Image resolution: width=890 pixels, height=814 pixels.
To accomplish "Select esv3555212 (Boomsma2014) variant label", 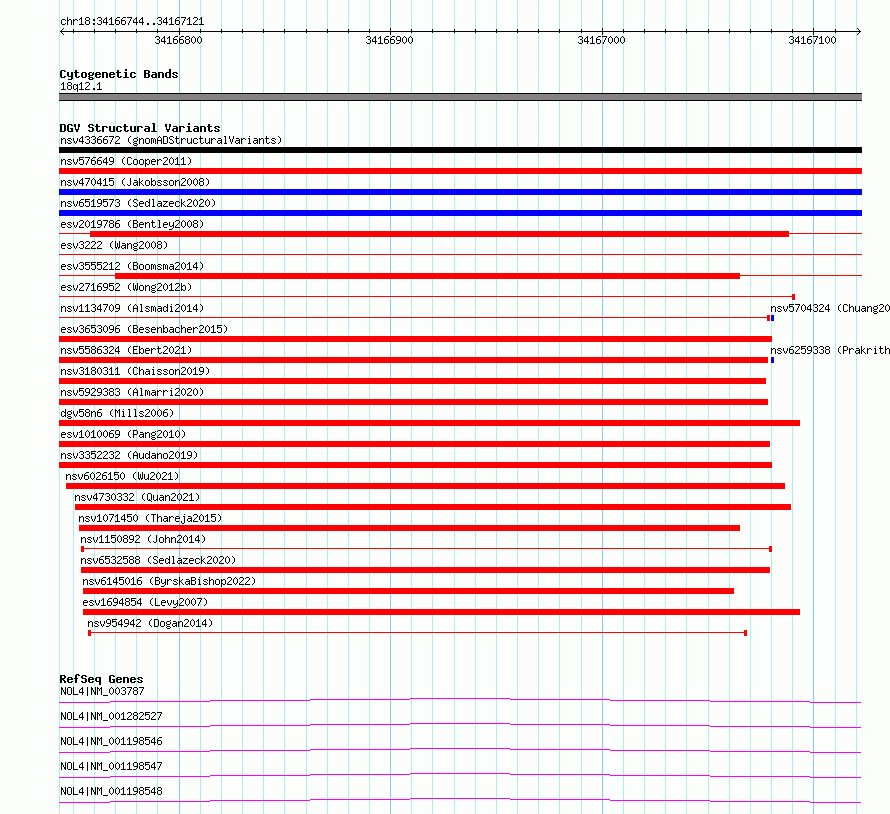I will tap(132, 266).
